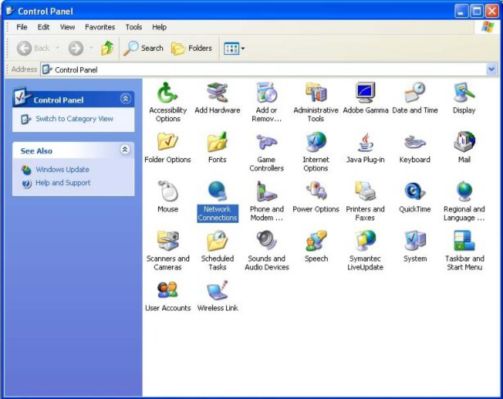This screenshot has width=503, height=399.
Task: Click the Control Panel title bar icon
Action: [10, 11]
